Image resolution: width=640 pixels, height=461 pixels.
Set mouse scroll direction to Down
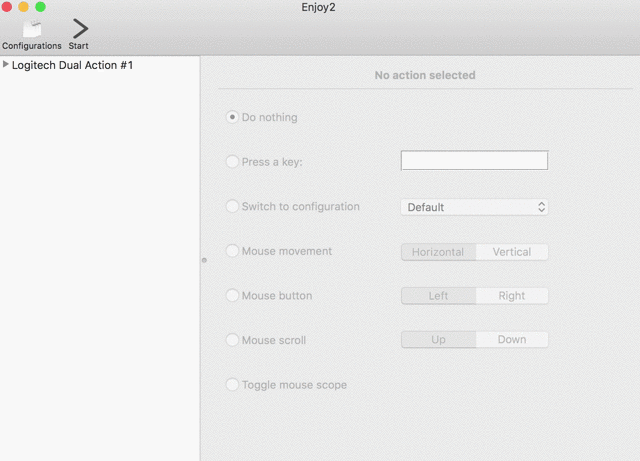click(512, 339)
